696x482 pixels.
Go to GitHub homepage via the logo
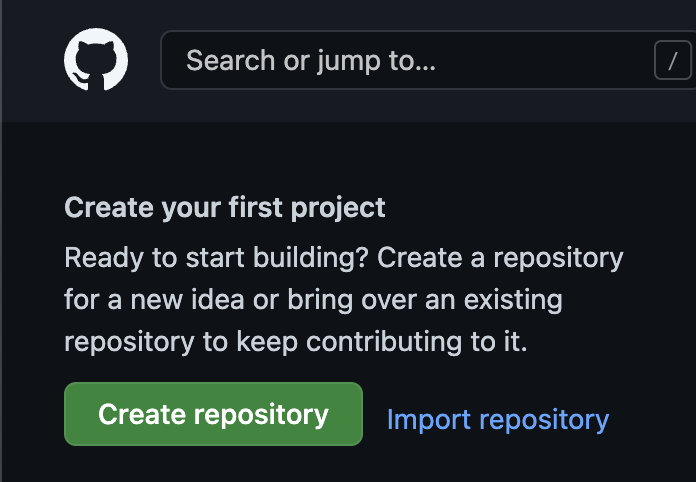(x=96, y=60)
